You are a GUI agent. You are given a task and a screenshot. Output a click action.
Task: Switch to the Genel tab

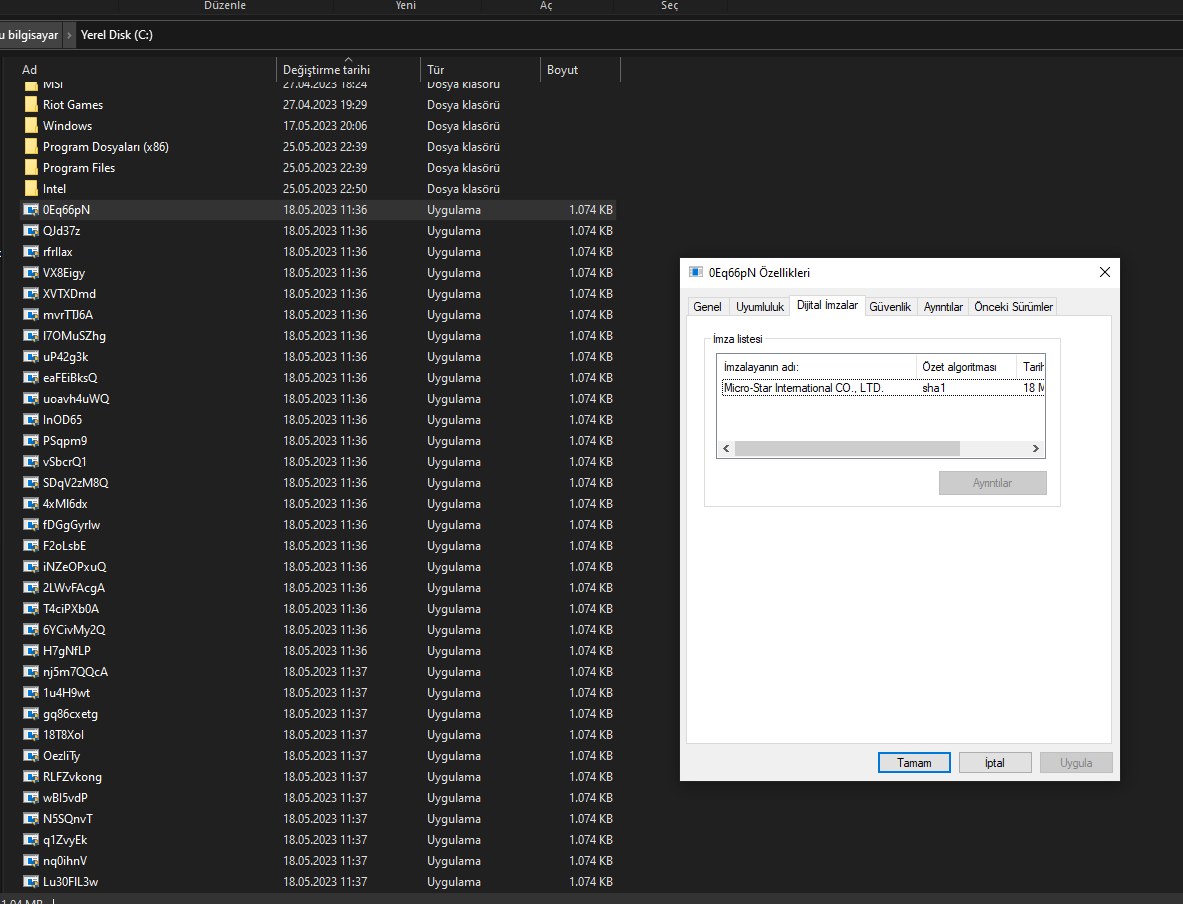pos(707,306)
